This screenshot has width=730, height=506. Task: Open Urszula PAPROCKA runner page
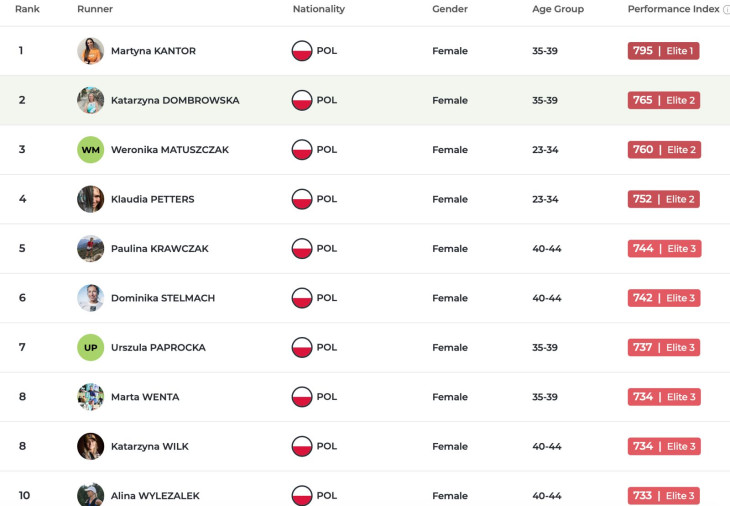(x=158, y=348)
